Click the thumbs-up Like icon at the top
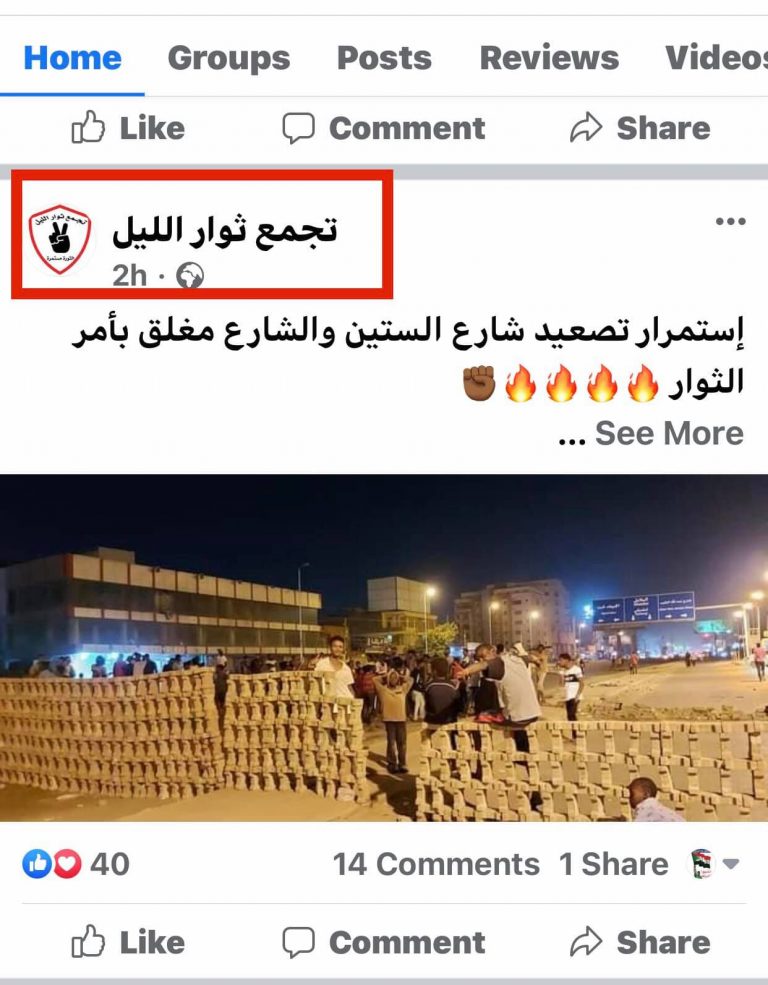Image resolution: width=768 pixels, height=985 pixels. [88, 128]
